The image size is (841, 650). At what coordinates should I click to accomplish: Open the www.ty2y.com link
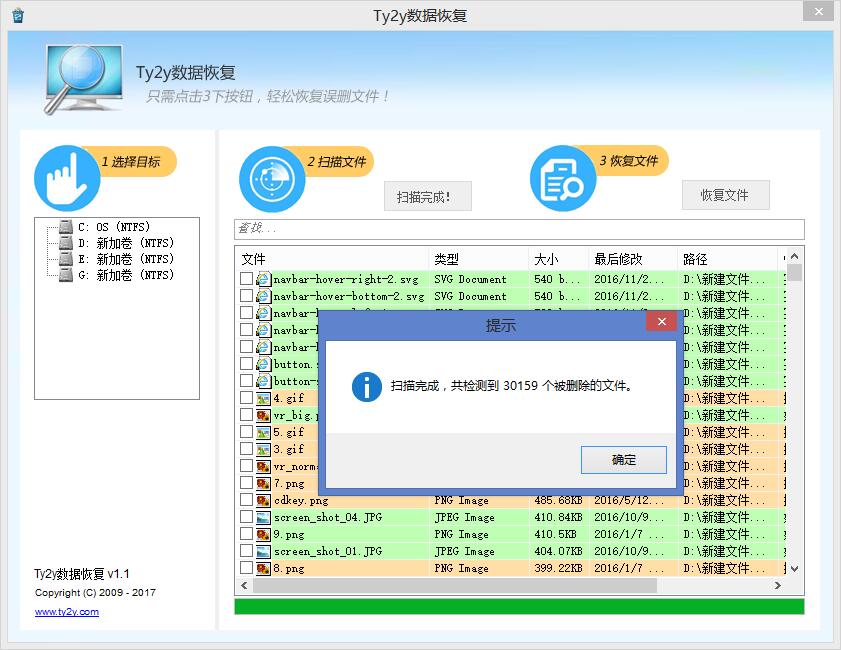click(x=67, y=612)
